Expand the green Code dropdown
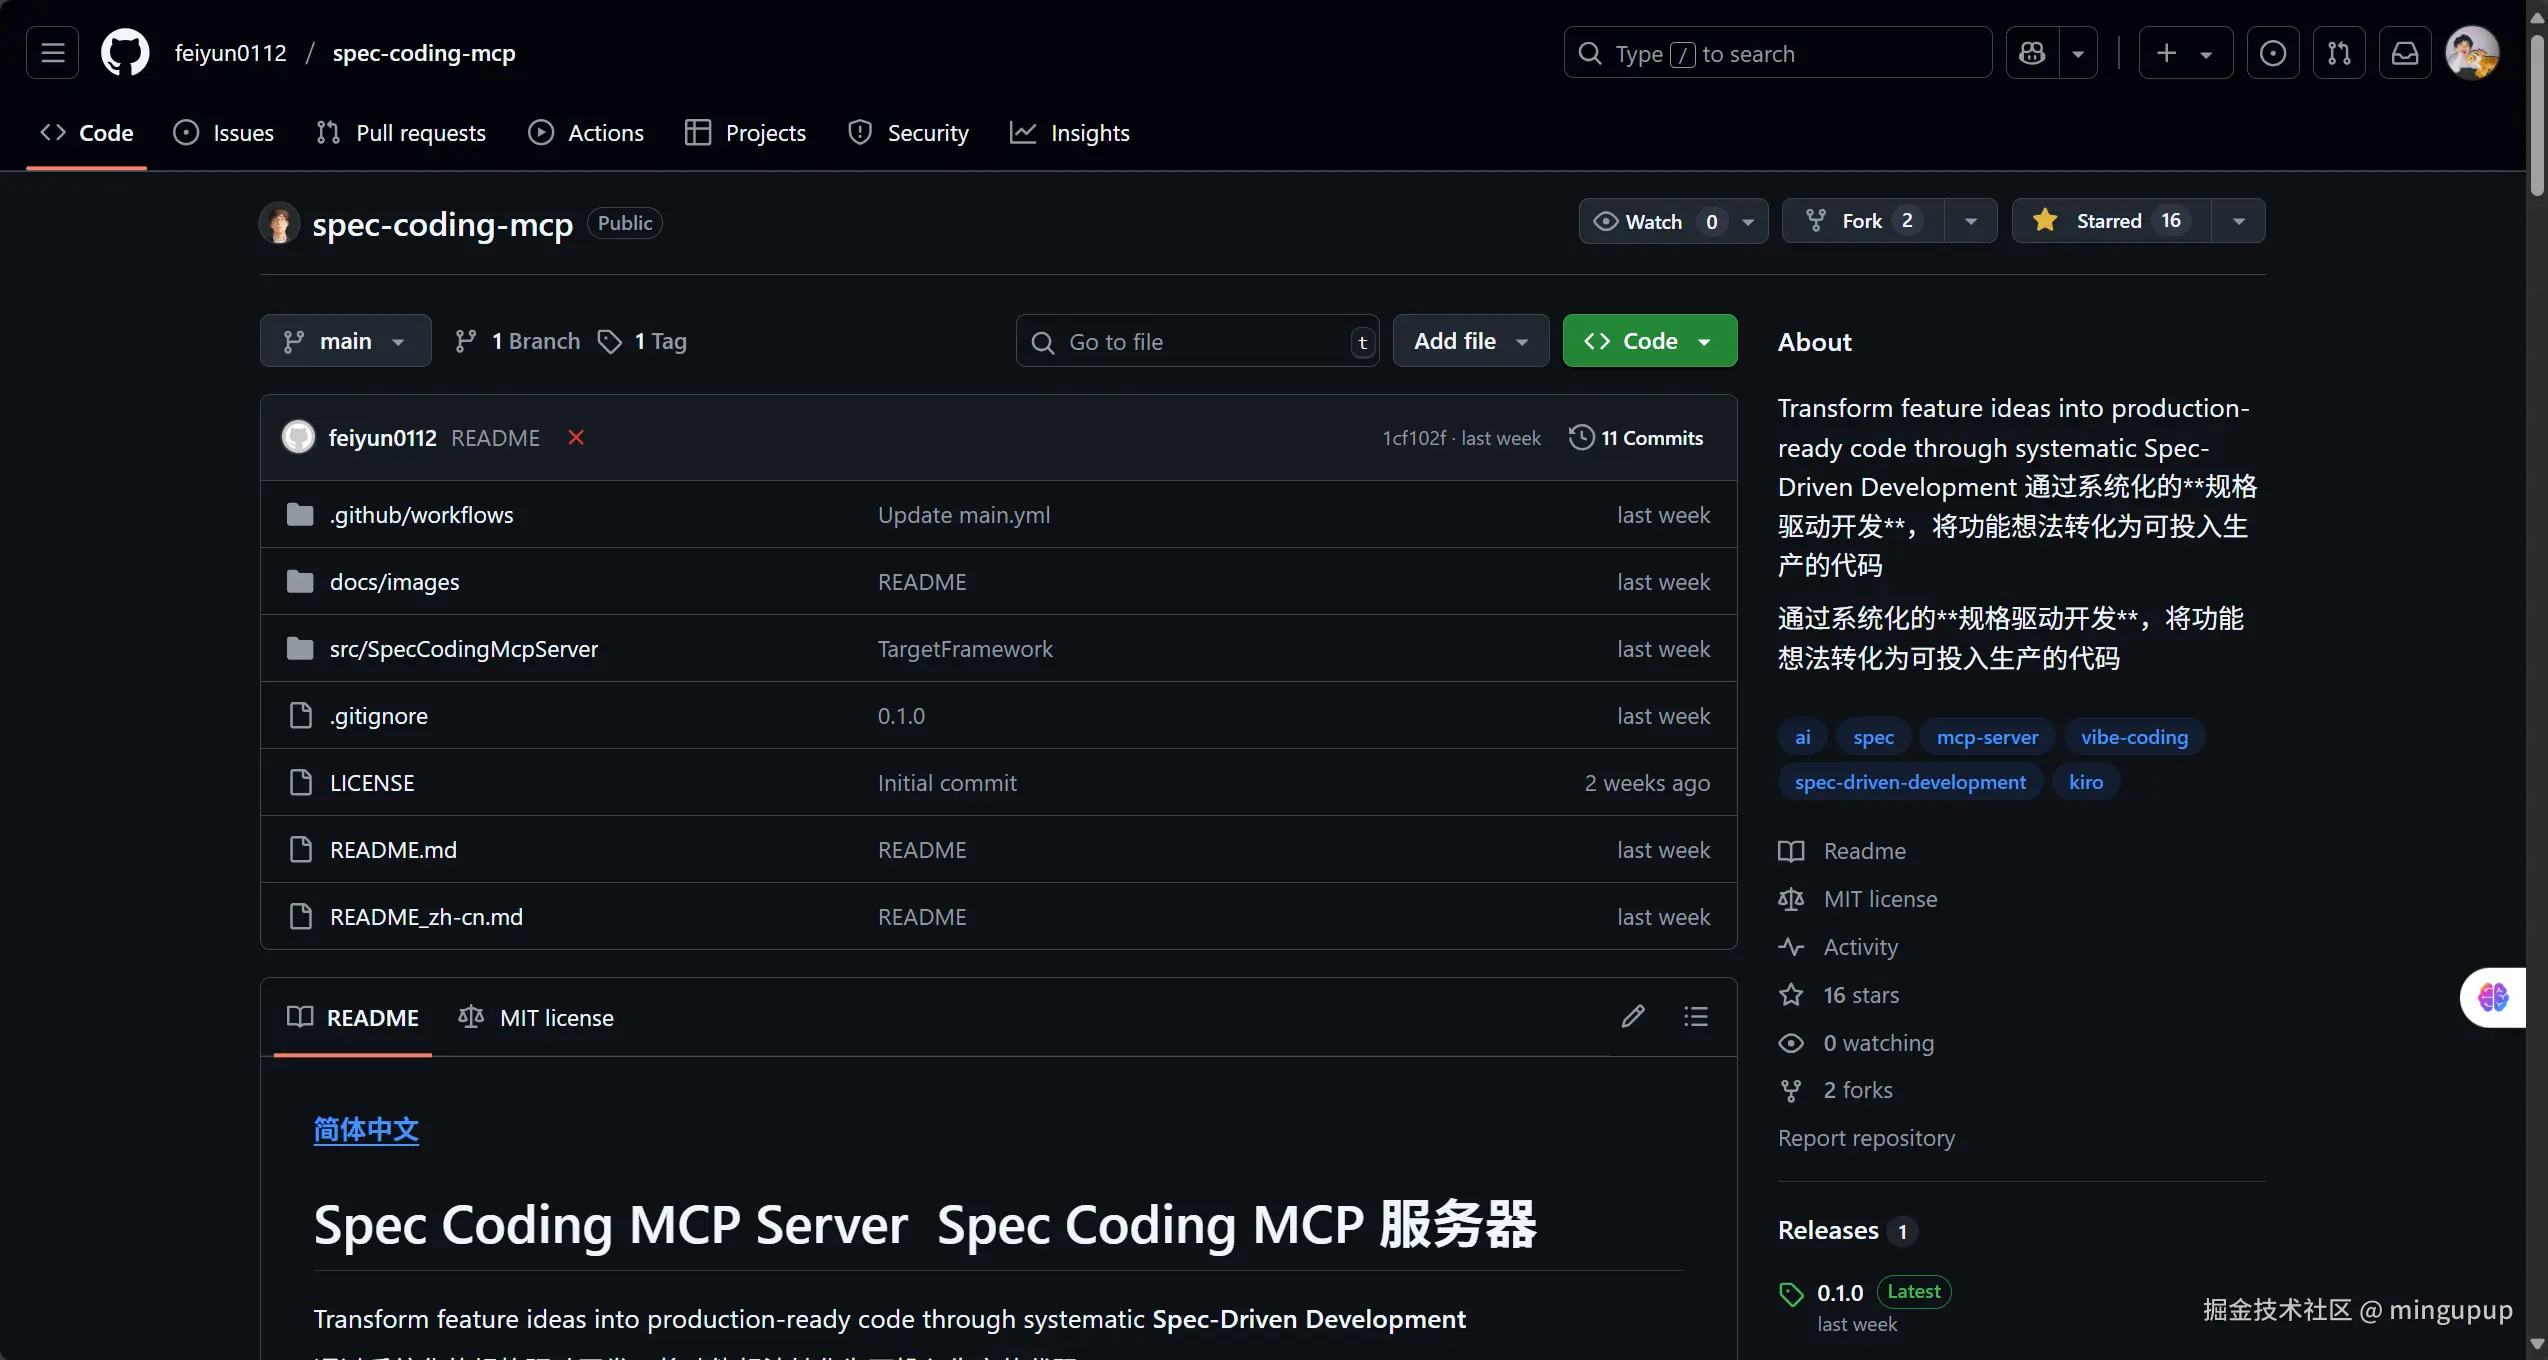The height and width of the screenshot is (1360, 2548). (x=1649, y=341)
